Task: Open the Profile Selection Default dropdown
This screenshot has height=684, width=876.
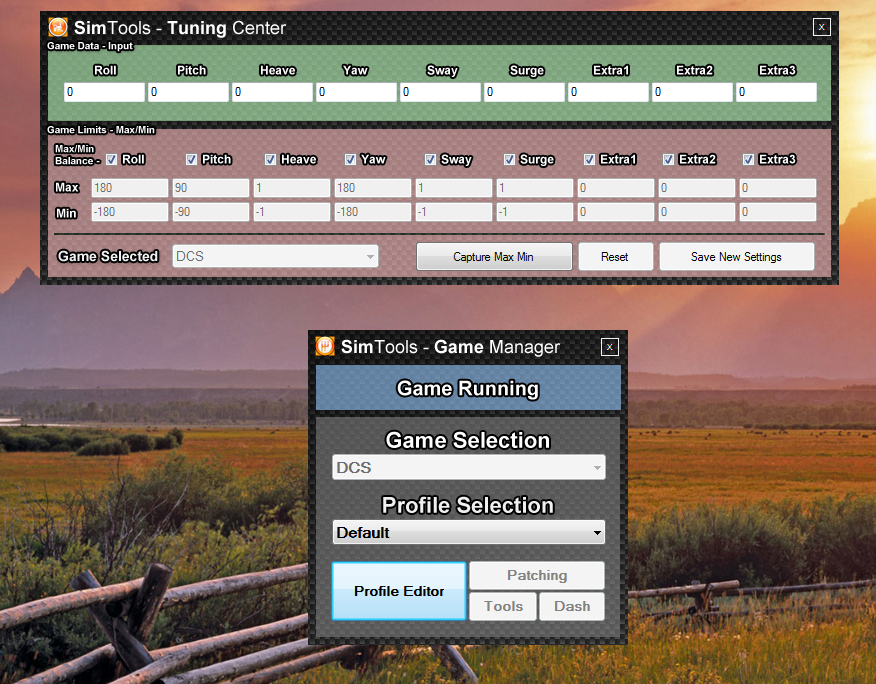Action: (x=469, y=533)
